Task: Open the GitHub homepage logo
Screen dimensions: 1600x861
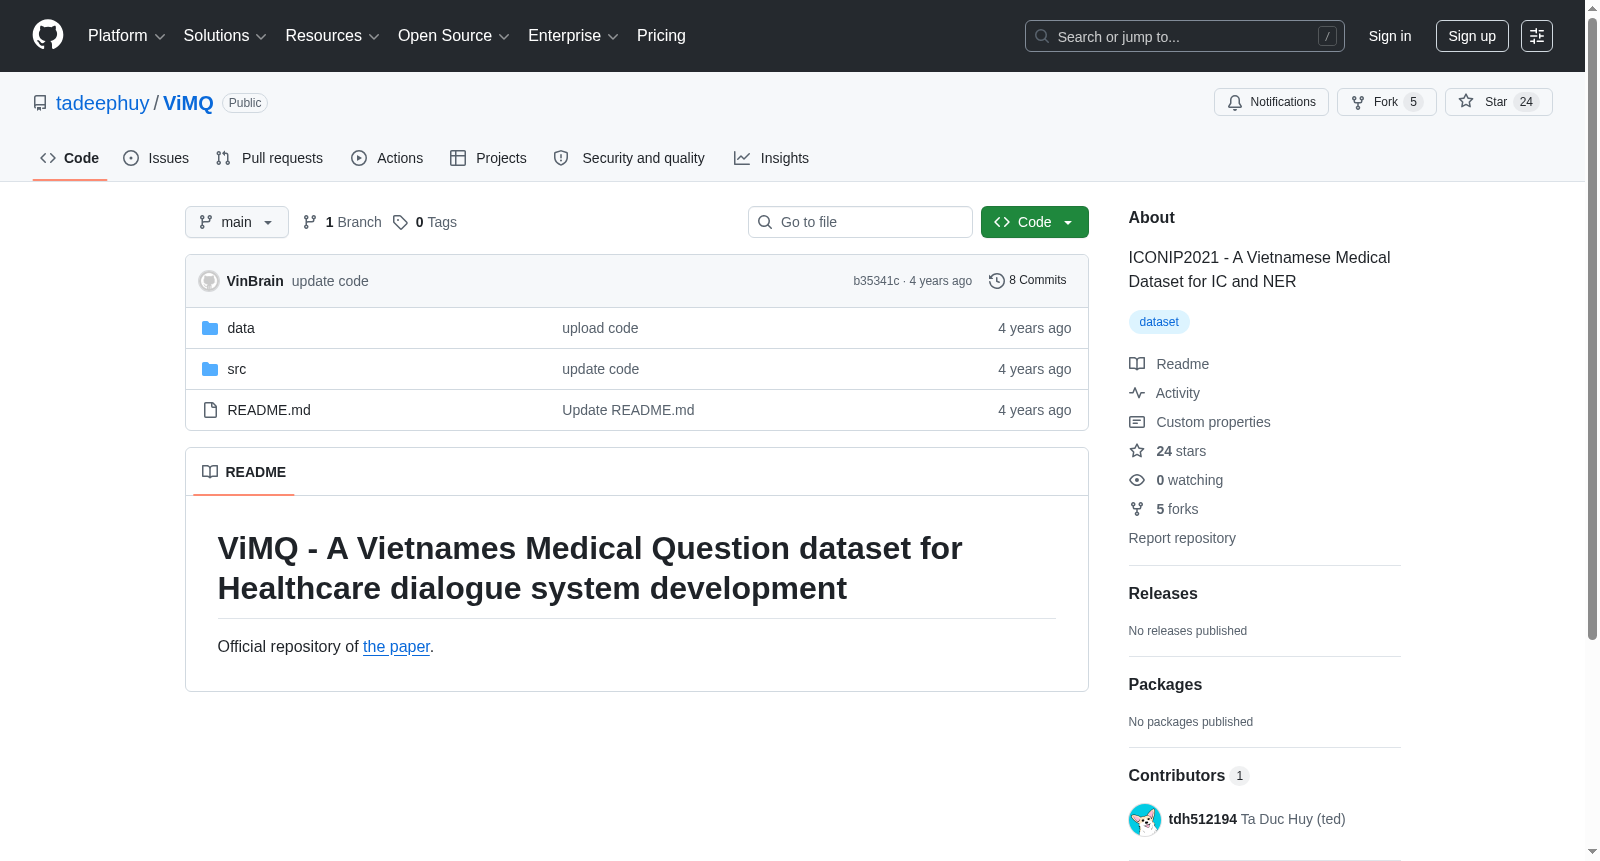Action: pyautogui.click(x=48, y=36)
